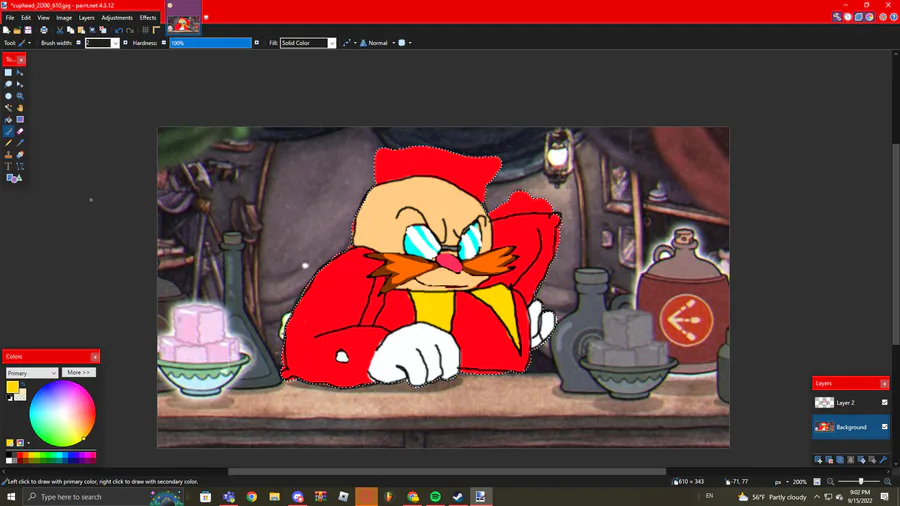Toggle the rulers icon
The width and height of the screenshot is (900, 506).
(156, 30)
